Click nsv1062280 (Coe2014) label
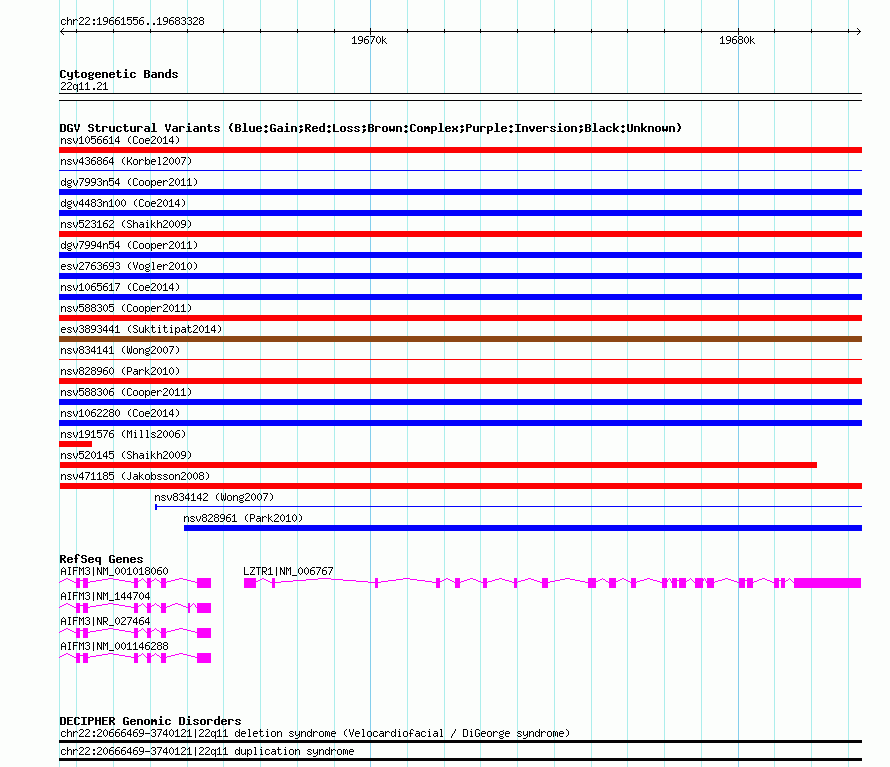The height and width of the screenshot is (767, 890). click(120, 413)
